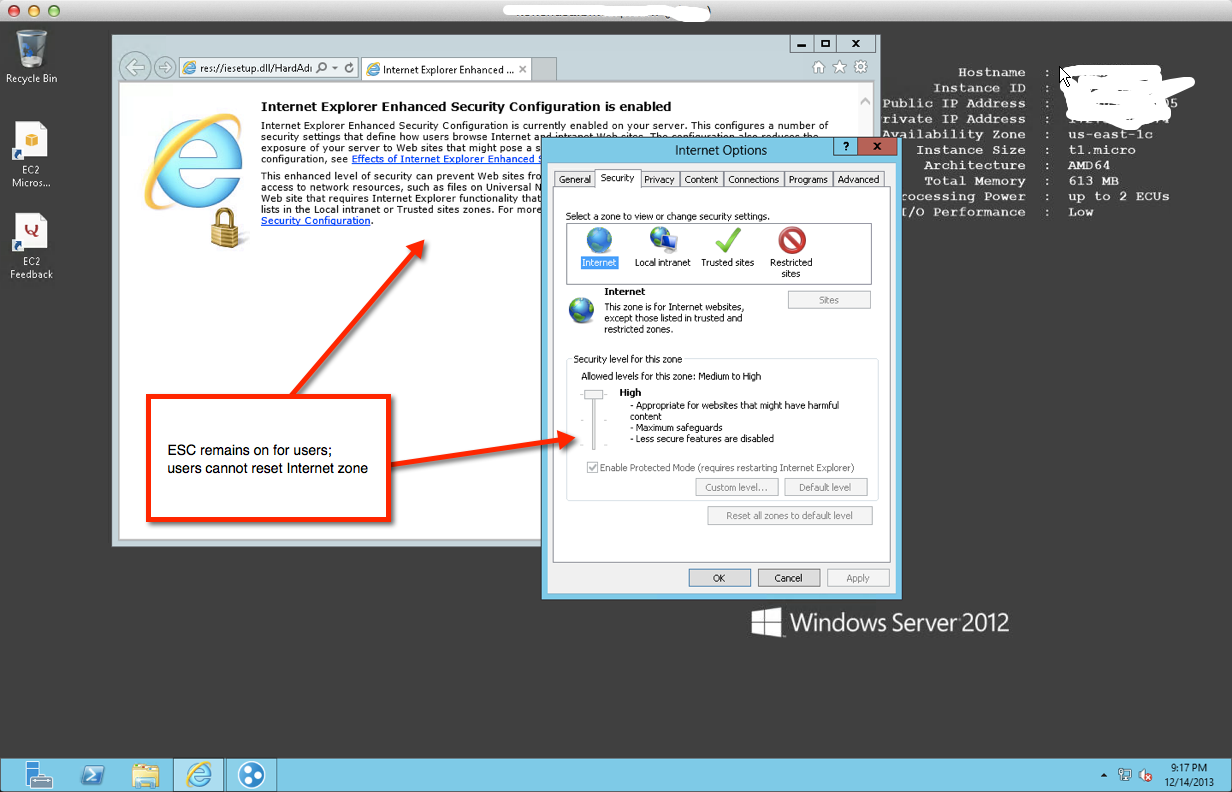Screen dimensions: 1232x792
Task: Open the address bar dropdown arrow
Action: 334,68
